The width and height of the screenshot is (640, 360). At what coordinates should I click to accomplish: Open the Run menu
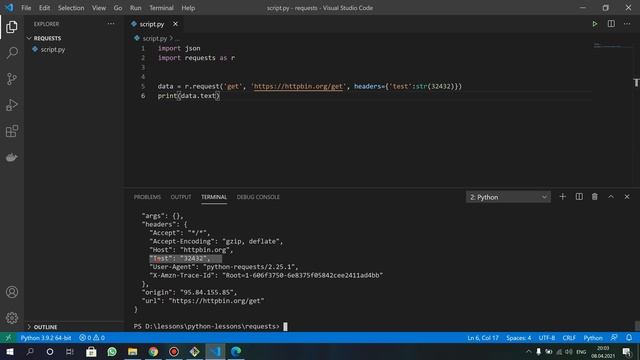pyautogui.click(x=136, y=8)
